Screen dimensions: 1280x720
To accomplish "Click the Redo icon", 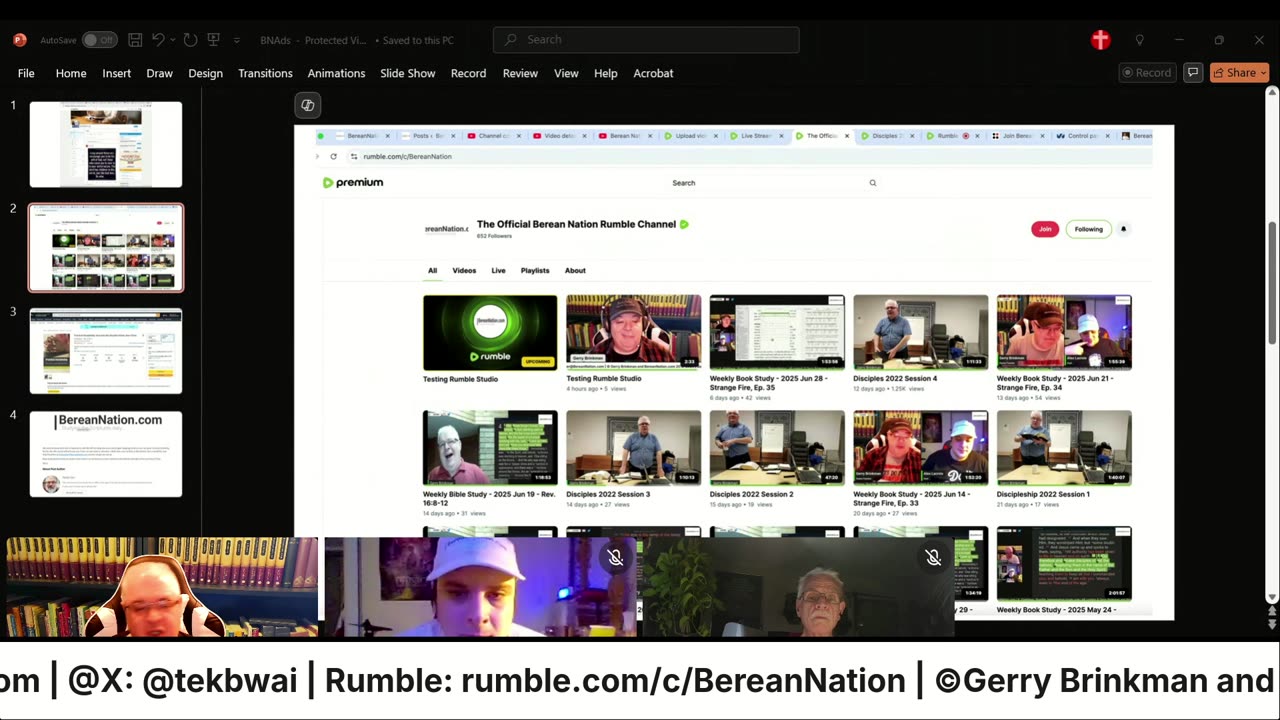I will tap(190, 40).
